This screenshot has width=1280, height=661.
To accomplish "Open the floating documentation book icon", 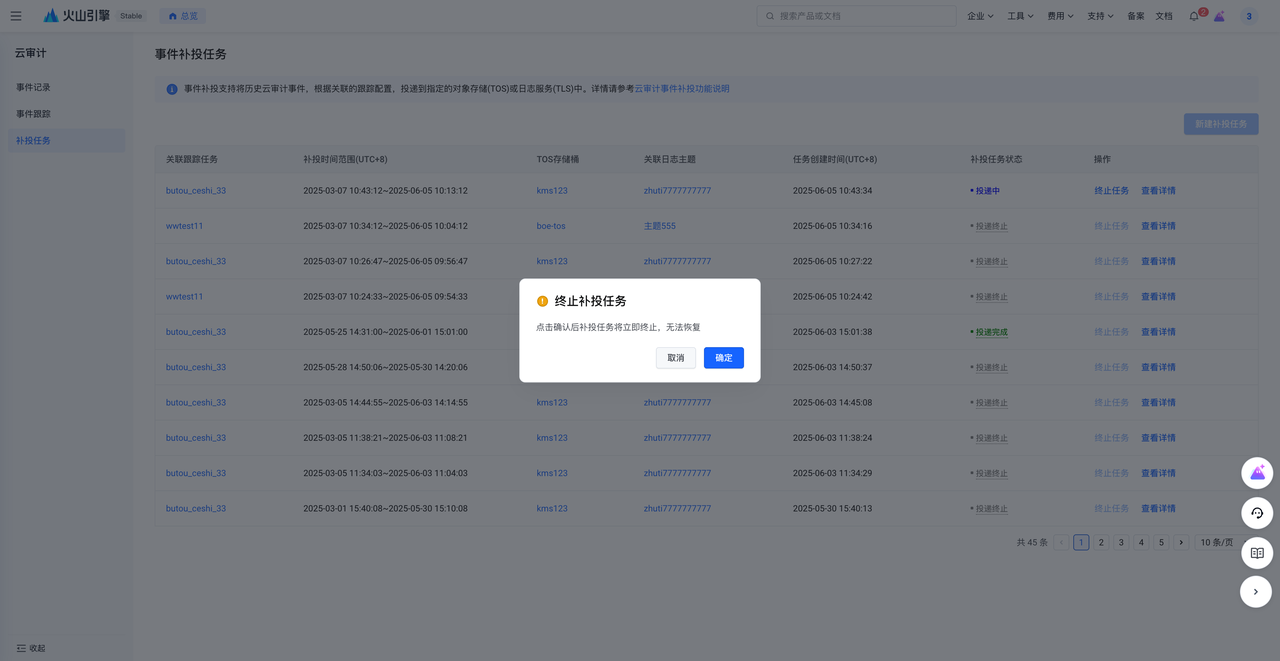I will 1257,553.
